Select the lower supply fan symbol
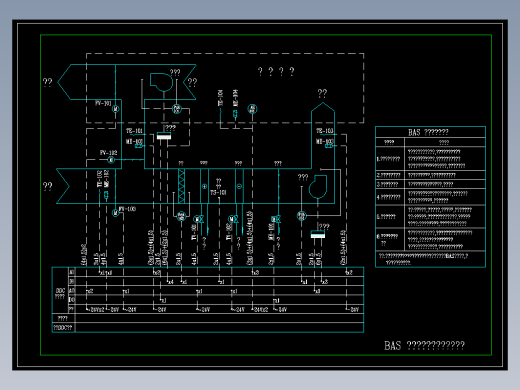The width and height of the screenshot is (520, 390). (318, 187)
